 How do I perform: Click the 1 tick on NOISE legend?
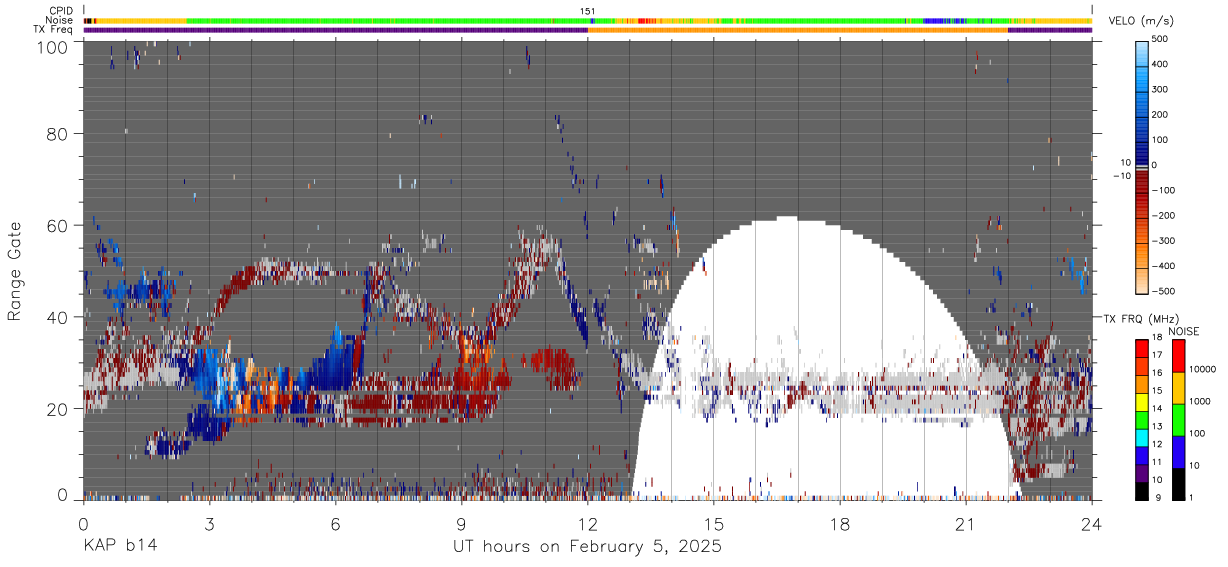coord(1192,497)
